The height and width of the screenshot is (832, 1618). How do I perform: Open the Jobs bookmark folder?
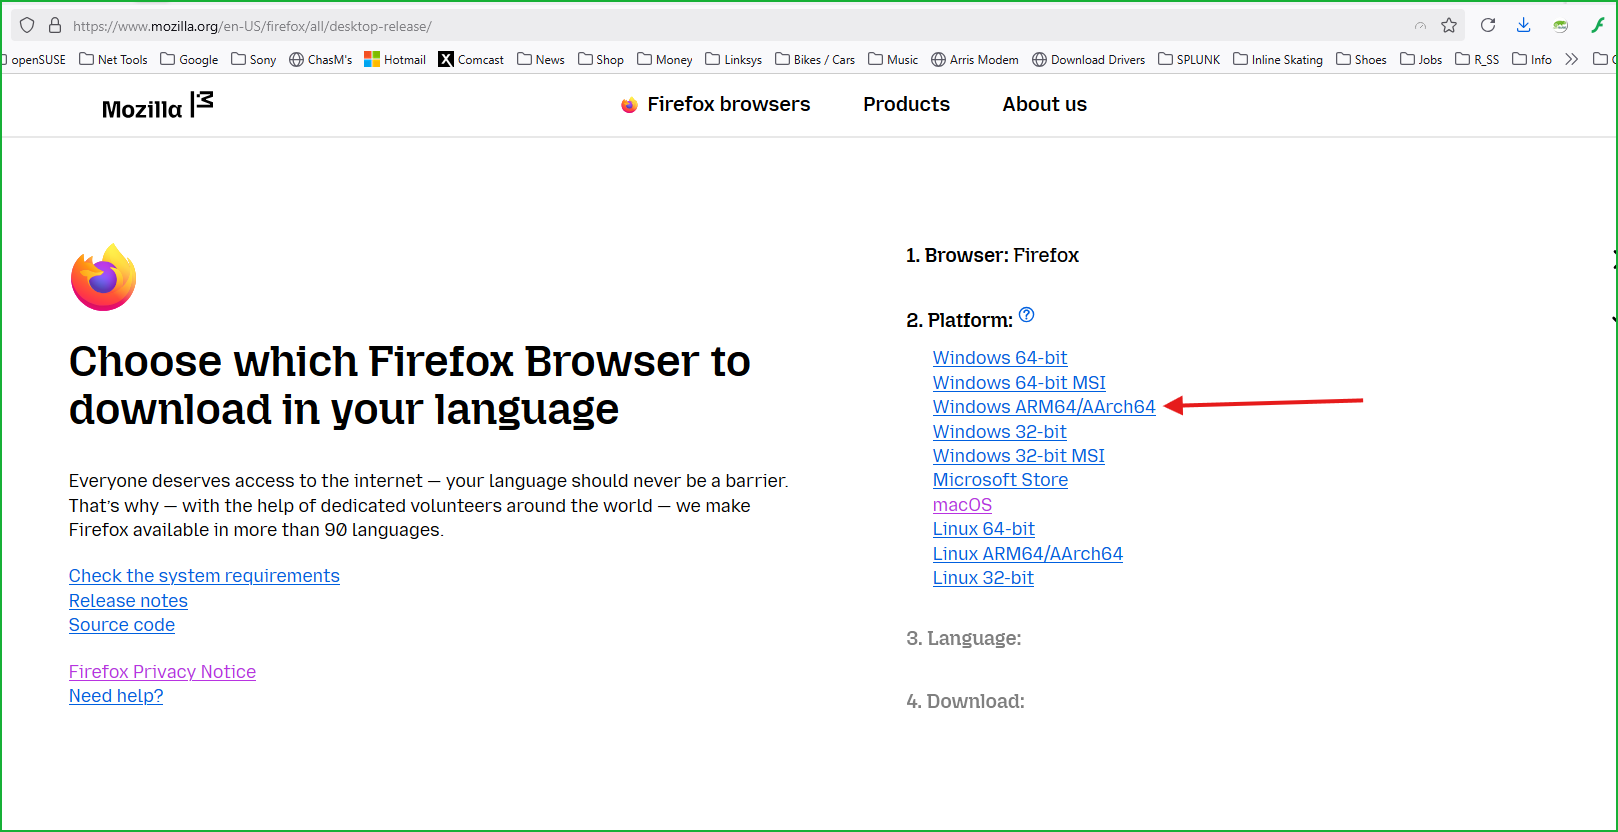click(x=1421, y=59)
